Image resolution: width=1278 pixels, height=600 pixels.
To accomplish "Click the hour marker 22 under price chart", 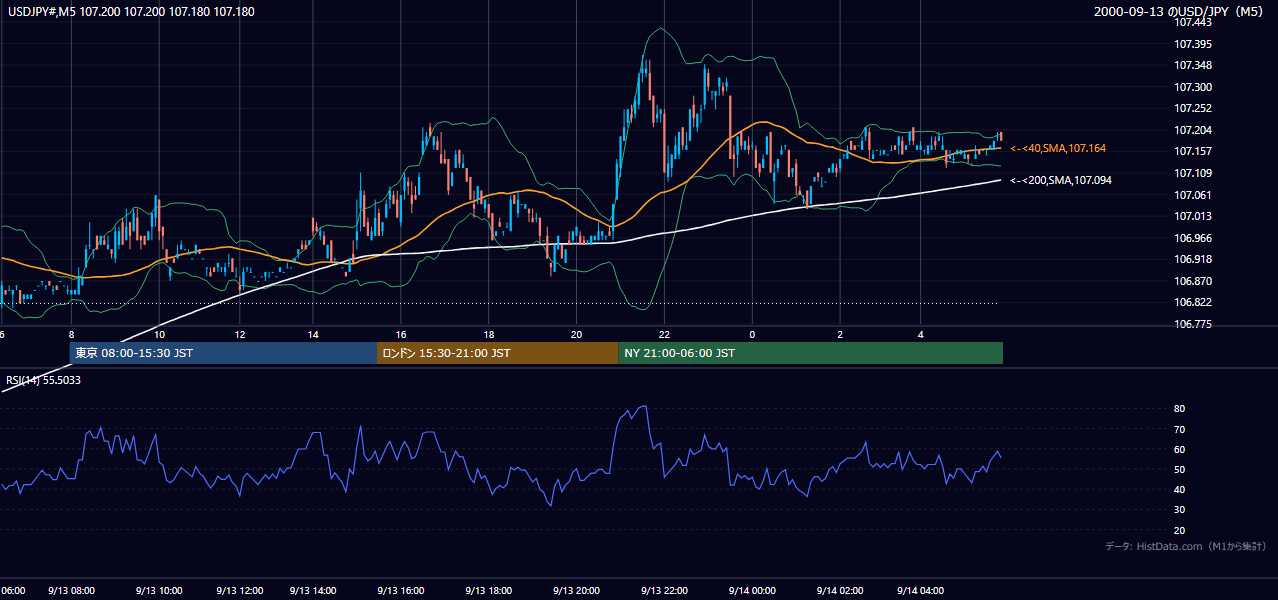I will [x=664, y=334].
